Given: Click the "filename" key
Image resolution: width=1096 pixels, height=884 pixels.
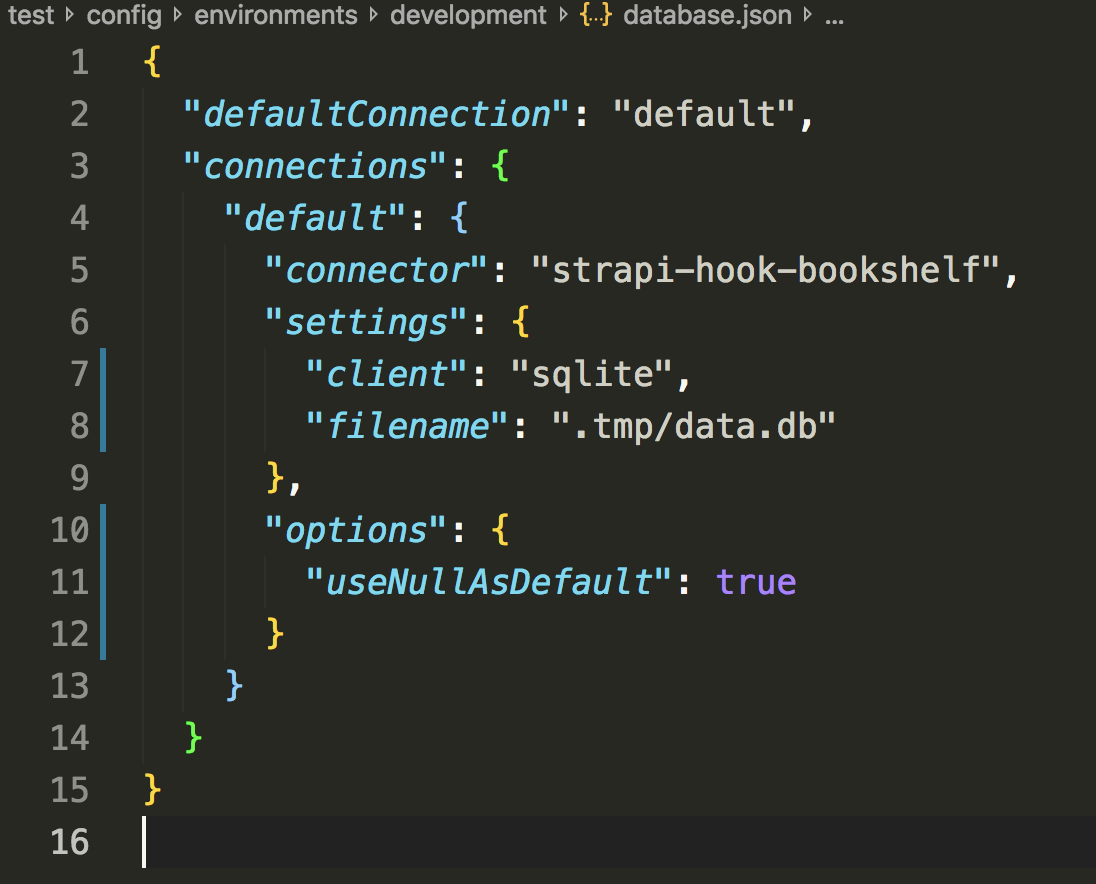Looking at the screenshot, I should 406,426.
